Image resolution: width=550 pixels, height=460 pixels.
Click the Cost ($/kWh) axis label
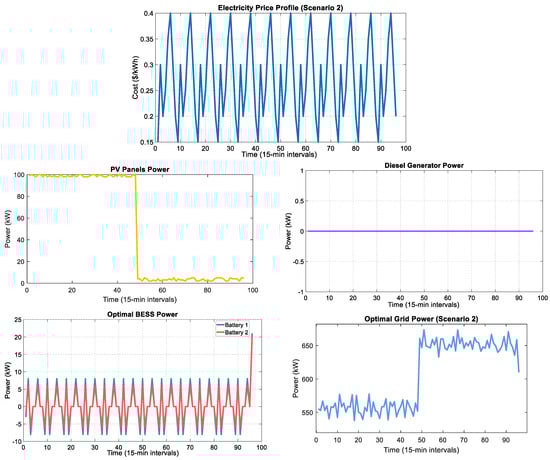coord(135,77)
